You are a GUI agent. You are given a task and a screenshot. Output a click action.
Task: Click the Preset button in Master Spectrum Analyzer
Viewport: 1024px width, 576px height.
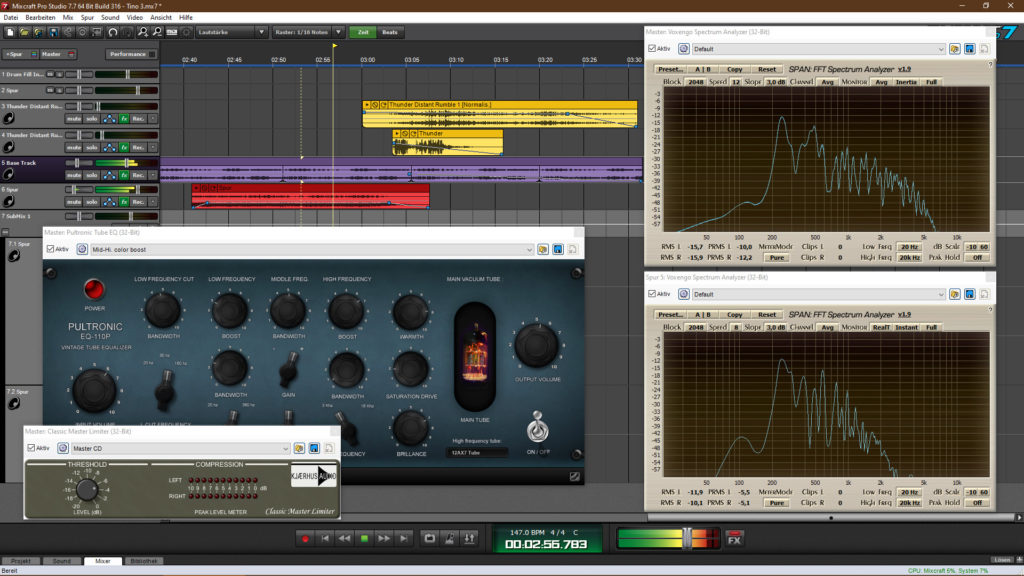670,69
